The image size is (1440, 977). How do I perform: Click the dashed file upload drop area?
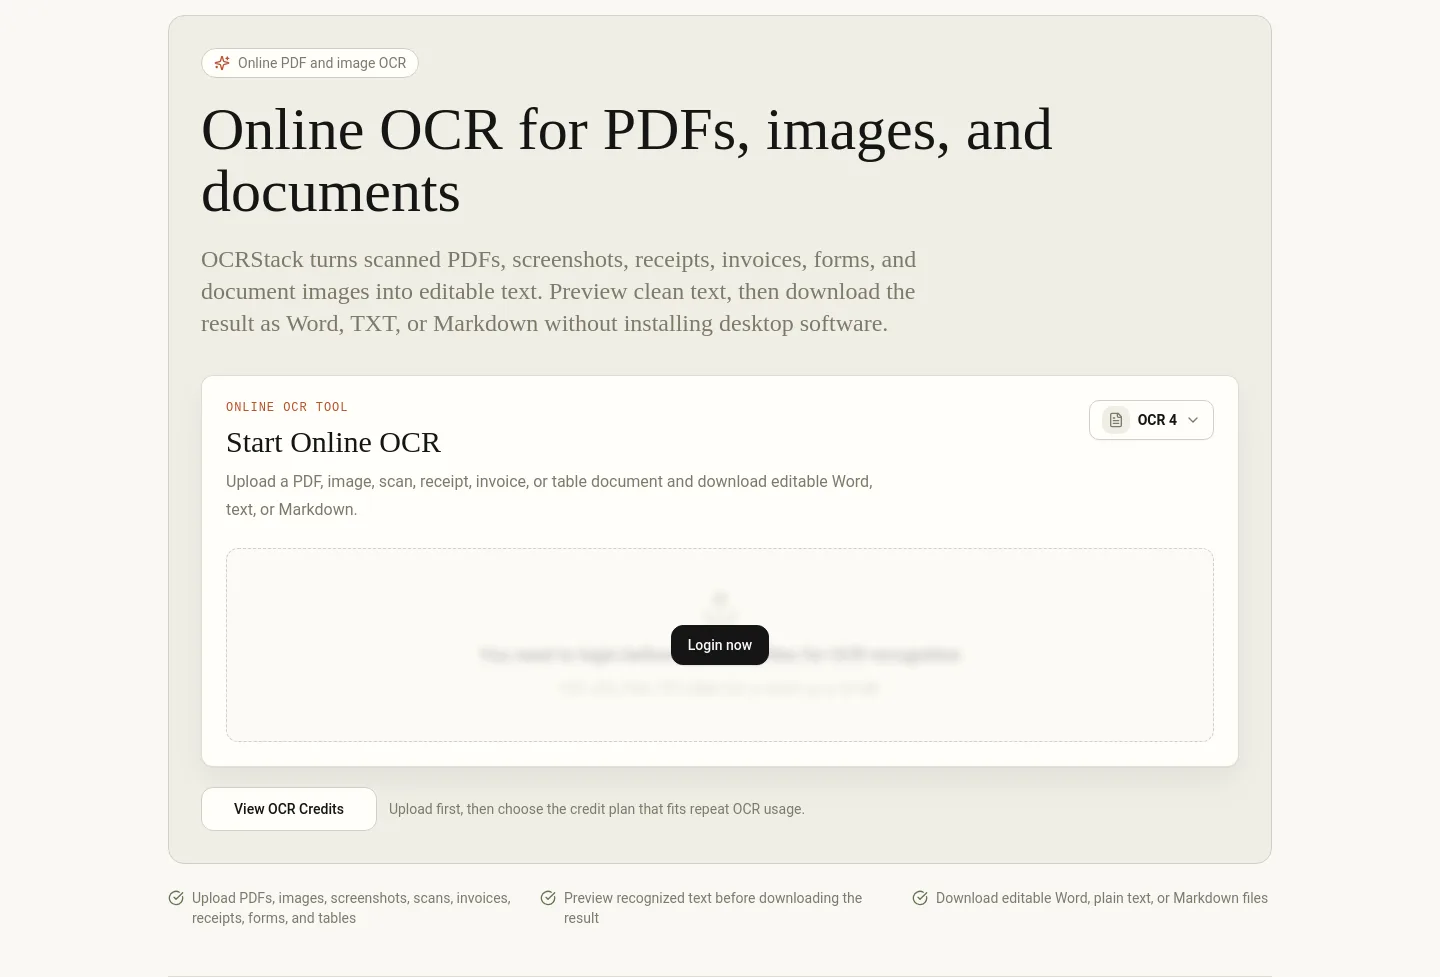720,645
